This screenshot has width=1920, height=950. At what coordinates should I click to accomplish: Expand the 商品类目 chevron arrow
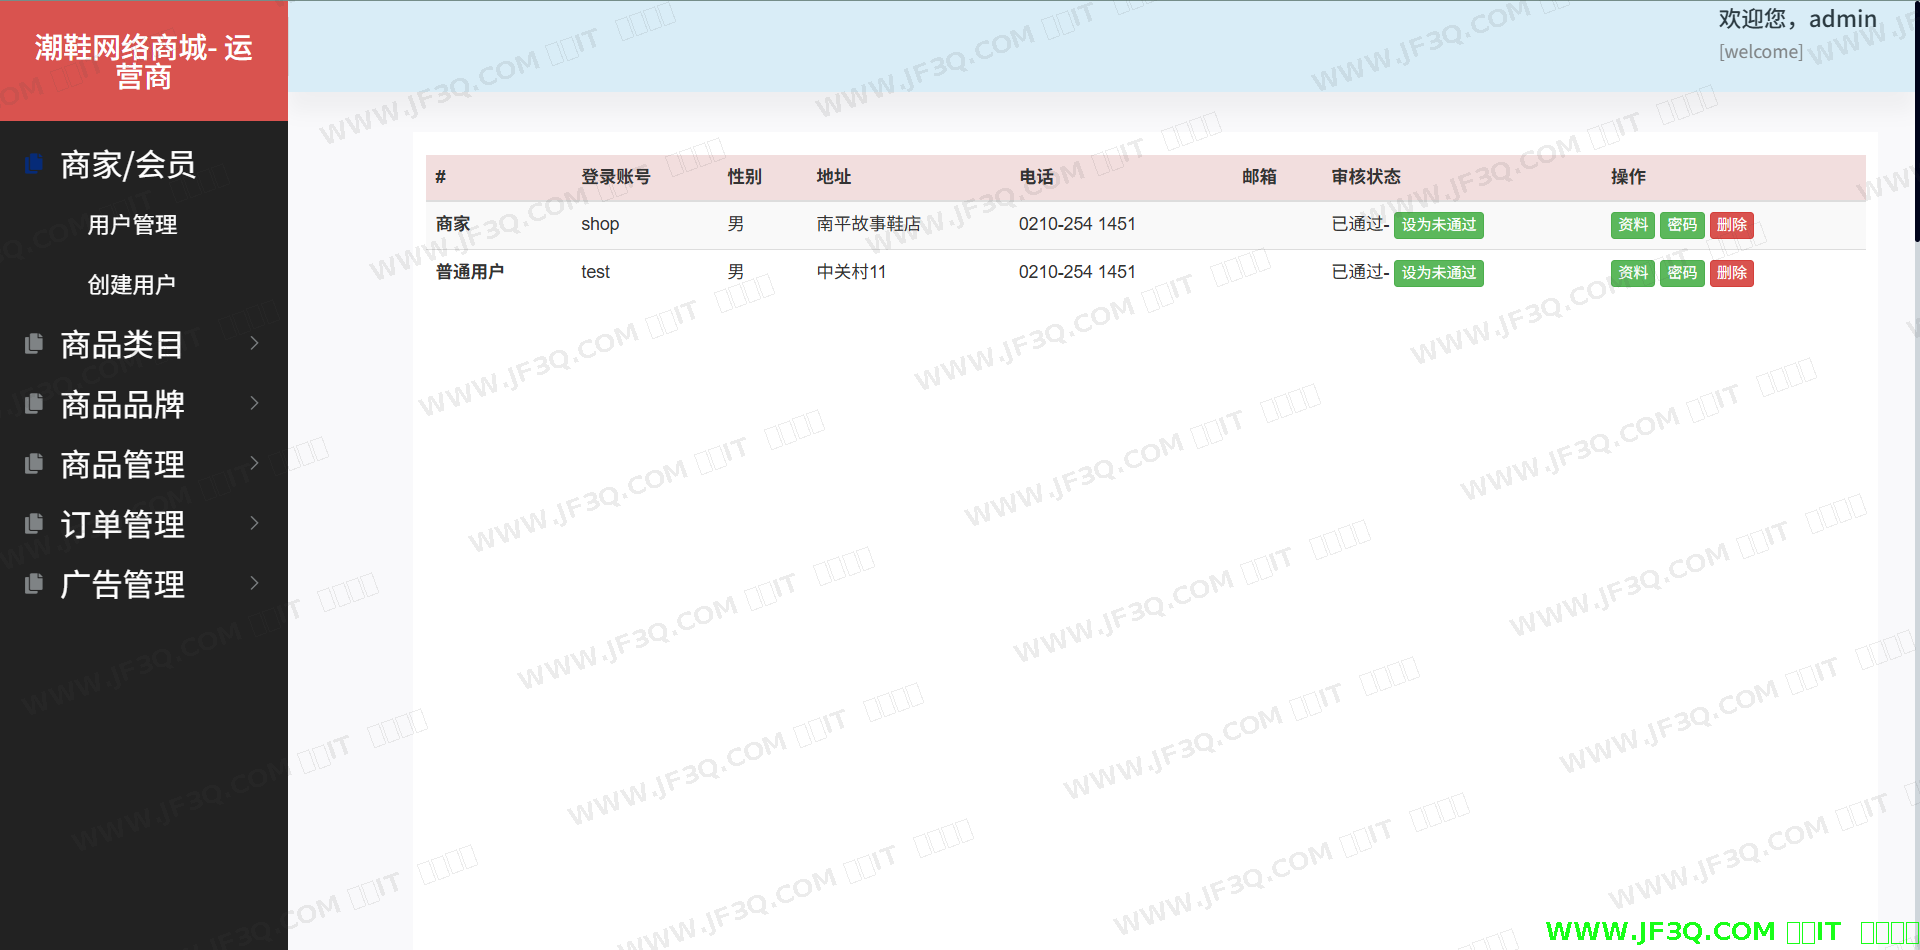pyautogui.click(x=254, y=343)
